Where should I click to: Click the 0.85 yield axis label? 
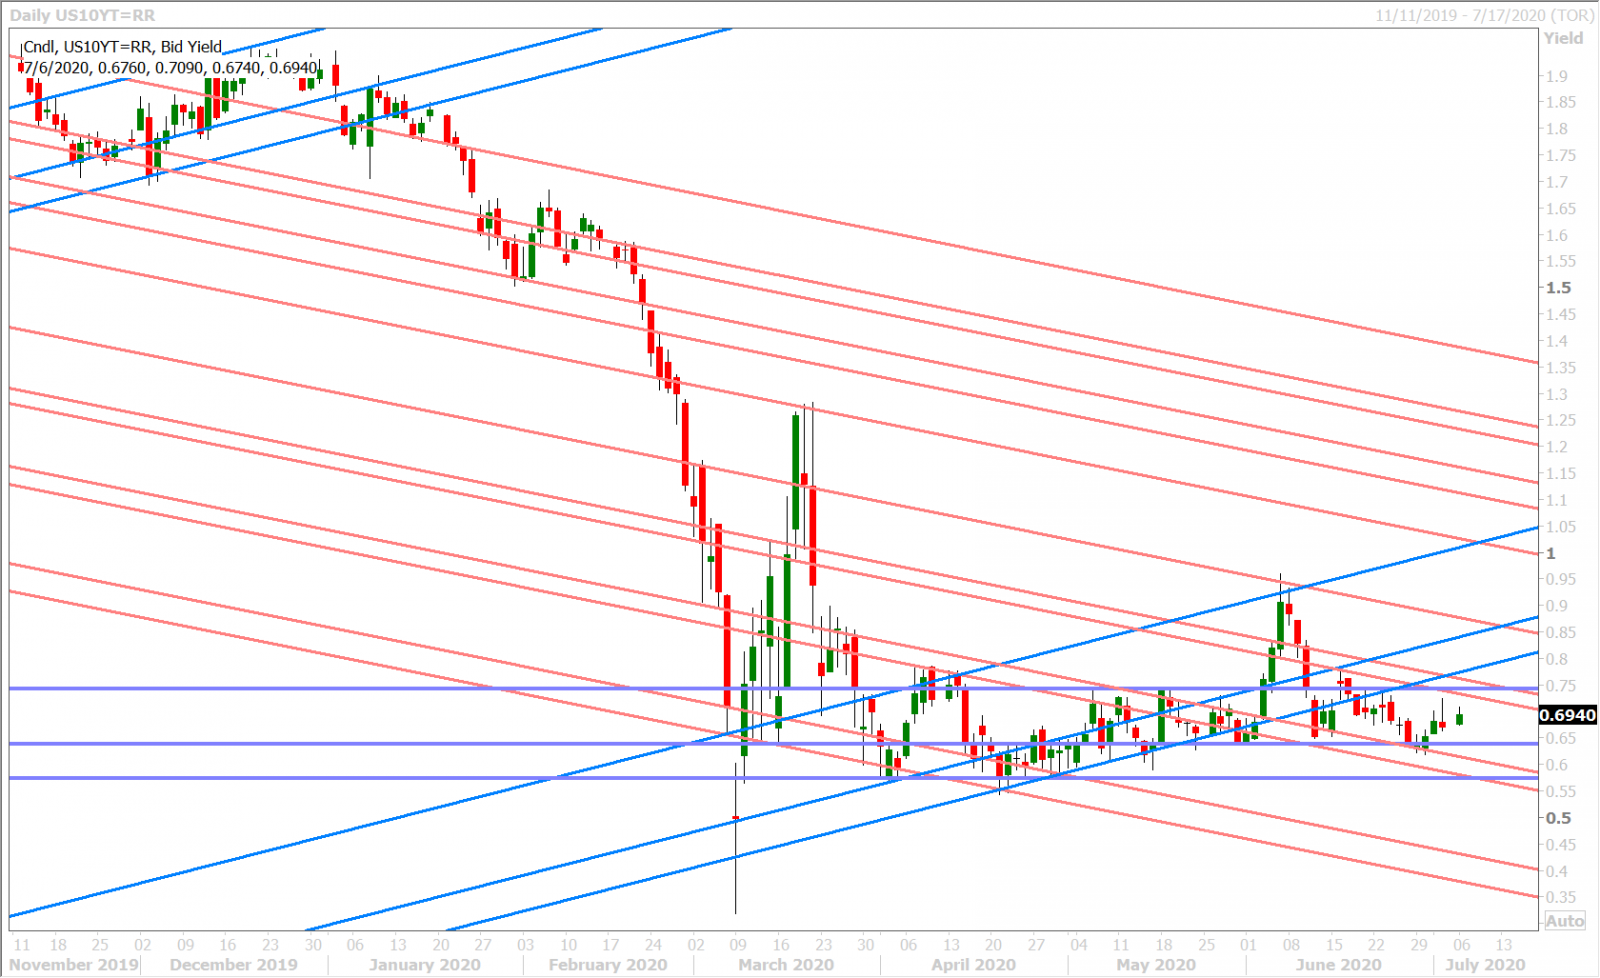click(x=1560, y=633)
